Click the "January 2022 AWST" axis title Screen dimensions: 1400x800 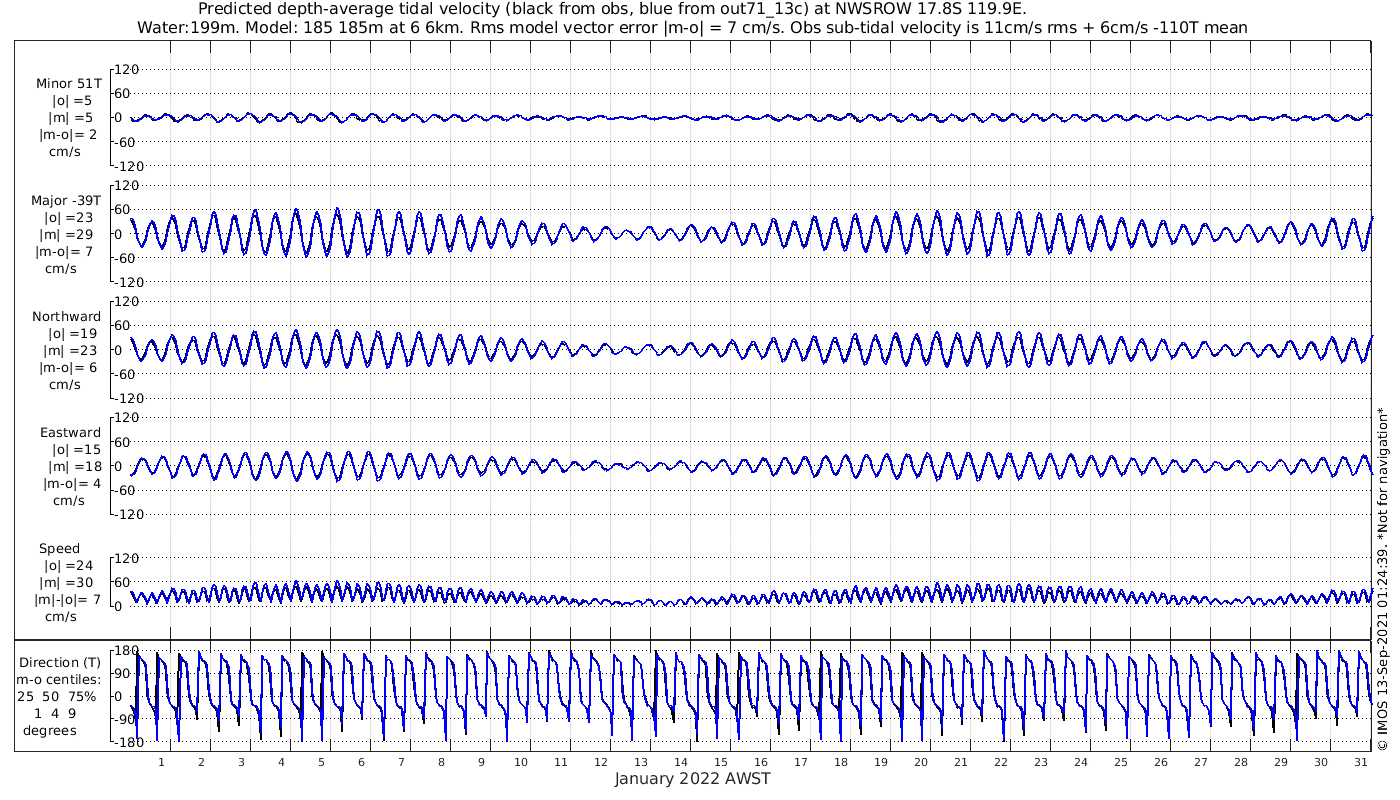[x=692, y=779]
